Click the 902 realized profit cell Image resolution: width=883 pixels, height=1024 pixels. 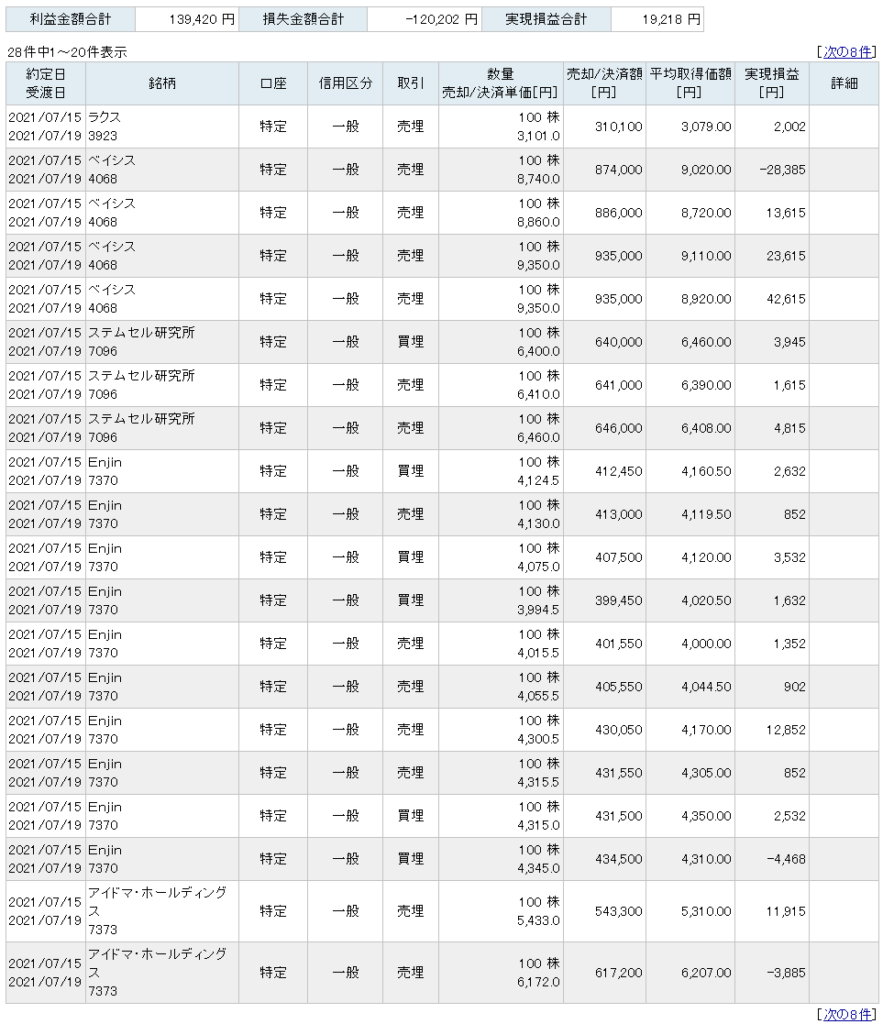pyautogui.click(x=772, y=687)
